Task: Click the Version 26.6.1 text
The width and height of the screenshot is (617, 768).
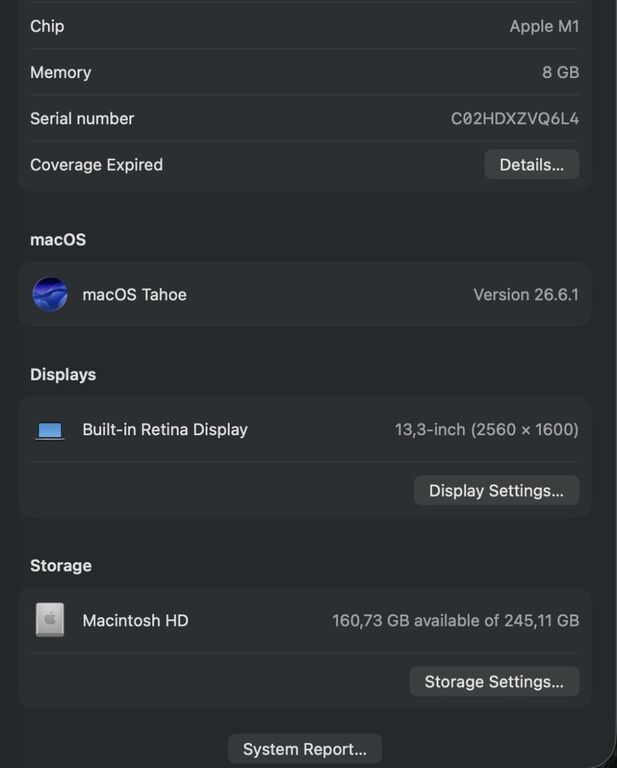Action: 526,295
